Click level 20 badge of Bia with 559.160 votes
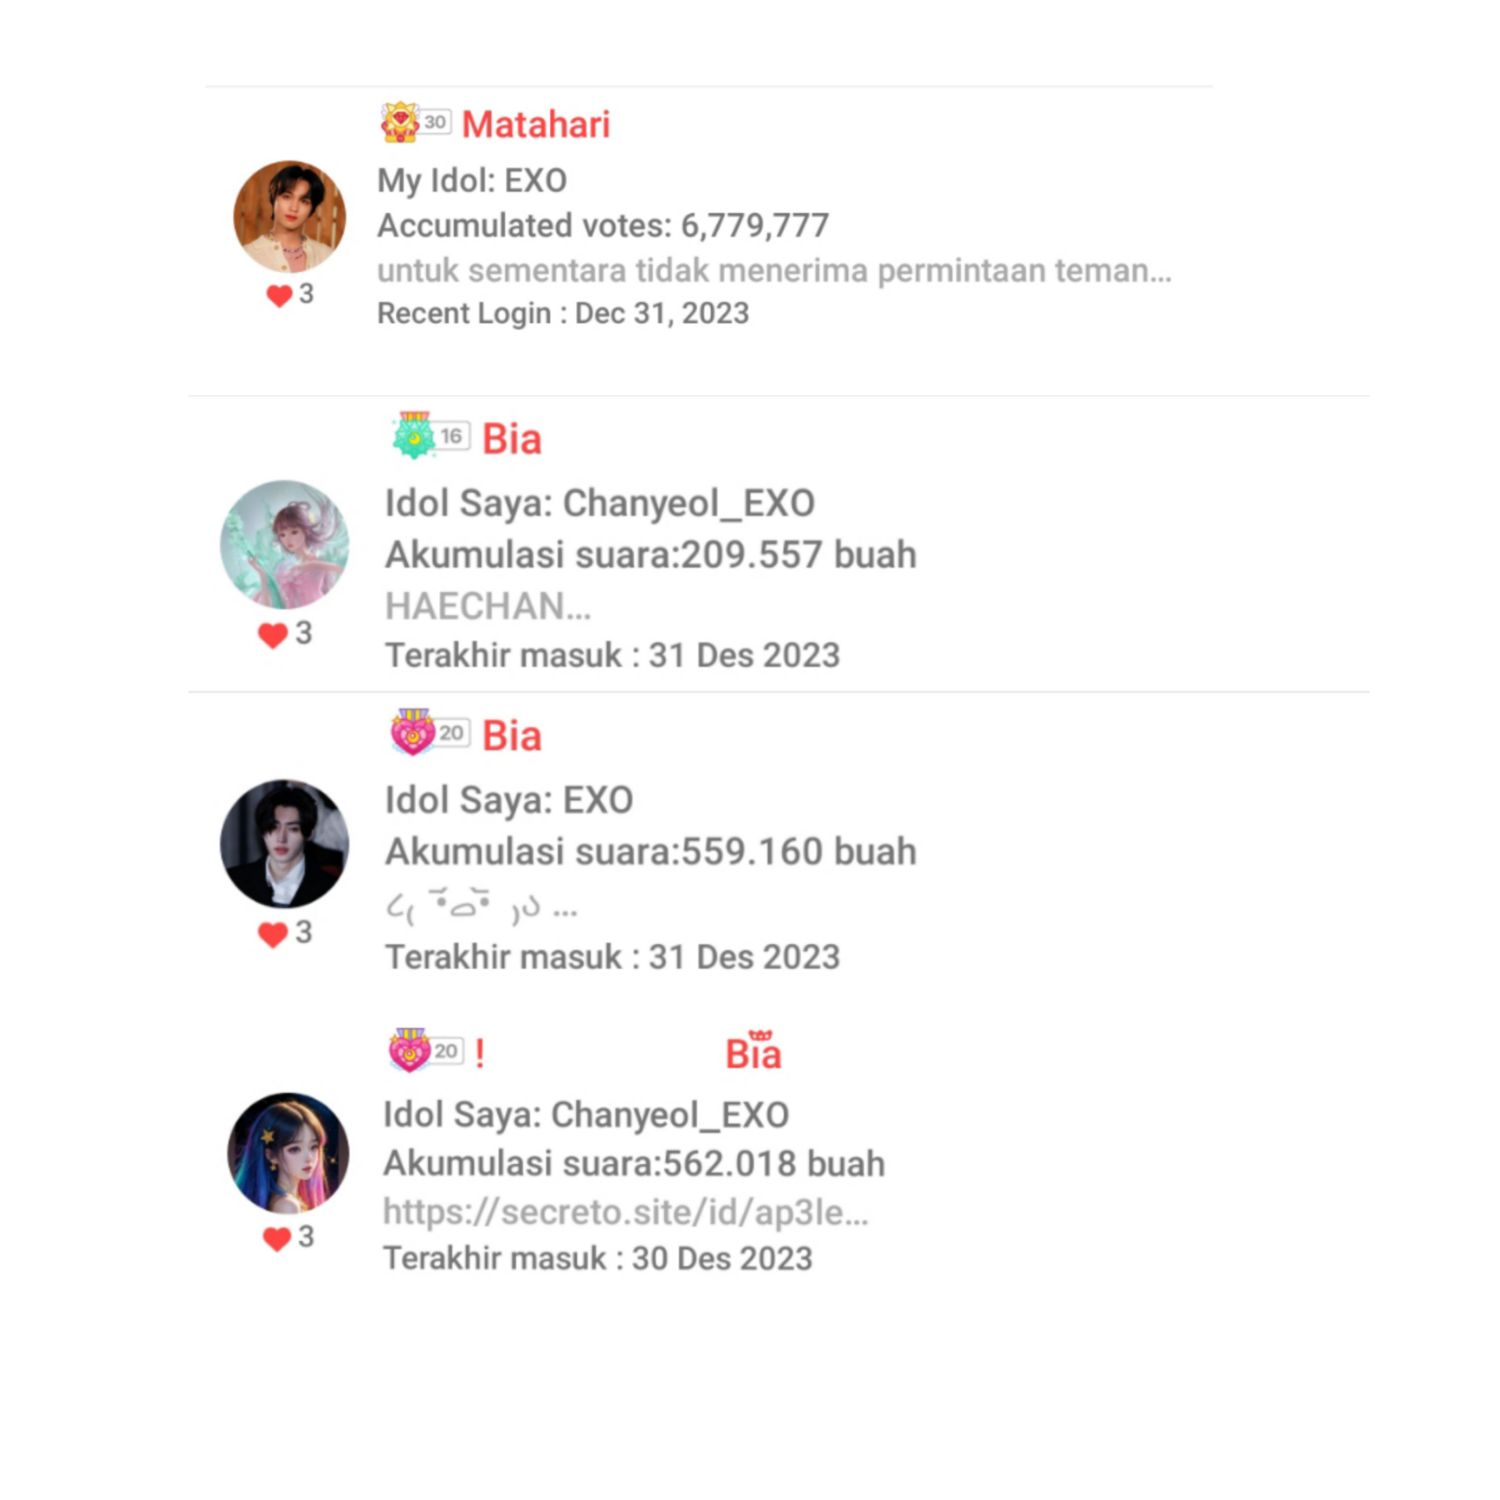Viewport: 1500px width, 1500px height. click(428, 733)
